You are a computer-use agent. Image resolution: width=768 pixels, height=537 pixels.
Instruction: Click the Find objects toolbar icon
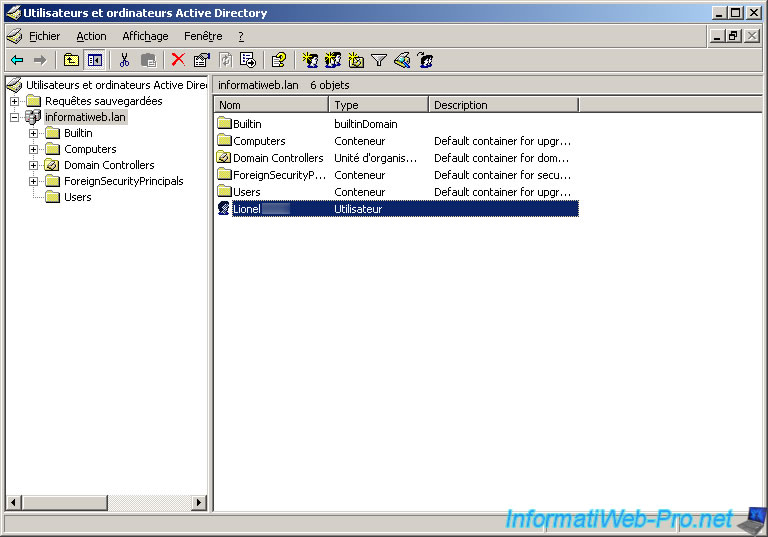(402, 60)
